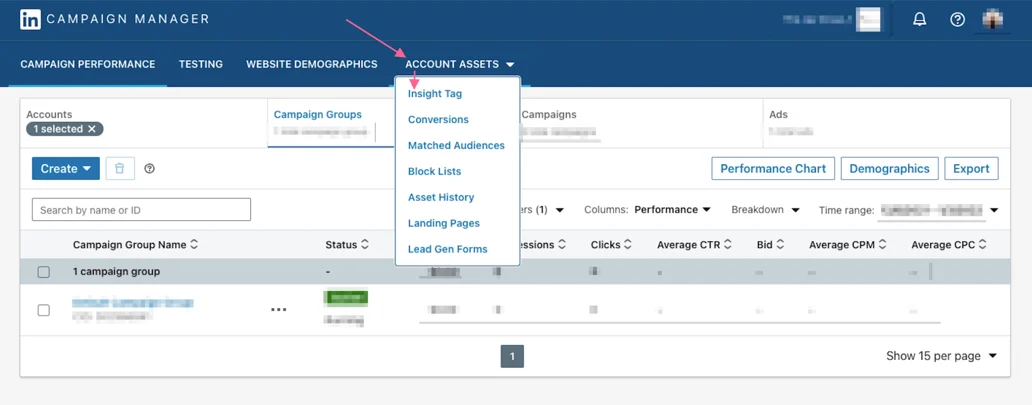Select Lead Gen Forms menu item
Image resolution: width=1032 pixels, height=405 pixels.
coord(448,249)
